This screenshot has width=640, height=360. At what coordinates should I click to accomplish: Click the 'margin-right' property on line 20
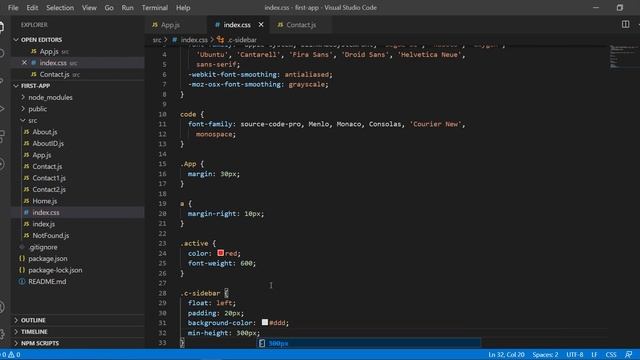[212, 214]
